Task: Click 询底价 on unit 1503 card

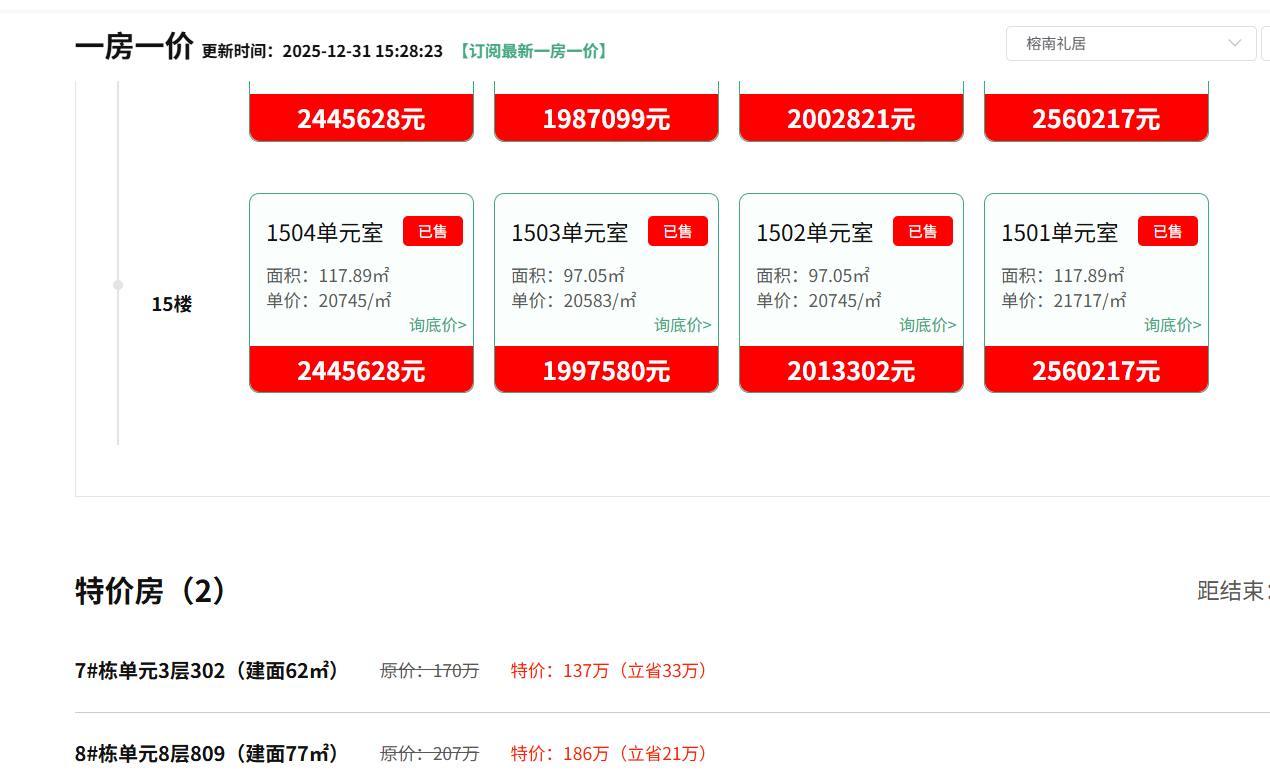Action: (x=682, y=325)
